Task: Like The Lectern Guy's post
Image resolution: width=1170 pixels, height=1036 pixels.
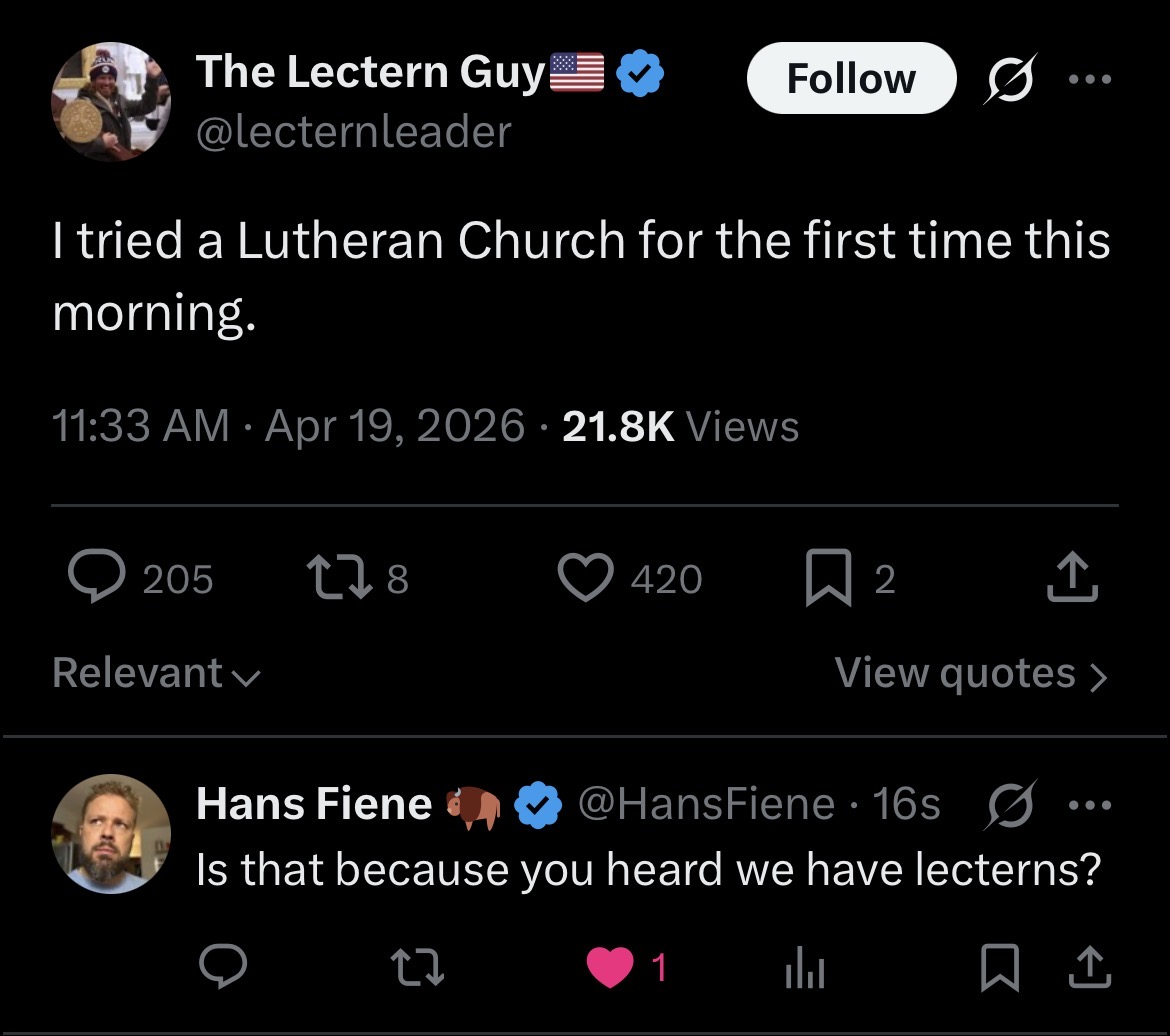Action: click(x=585, y=578)
